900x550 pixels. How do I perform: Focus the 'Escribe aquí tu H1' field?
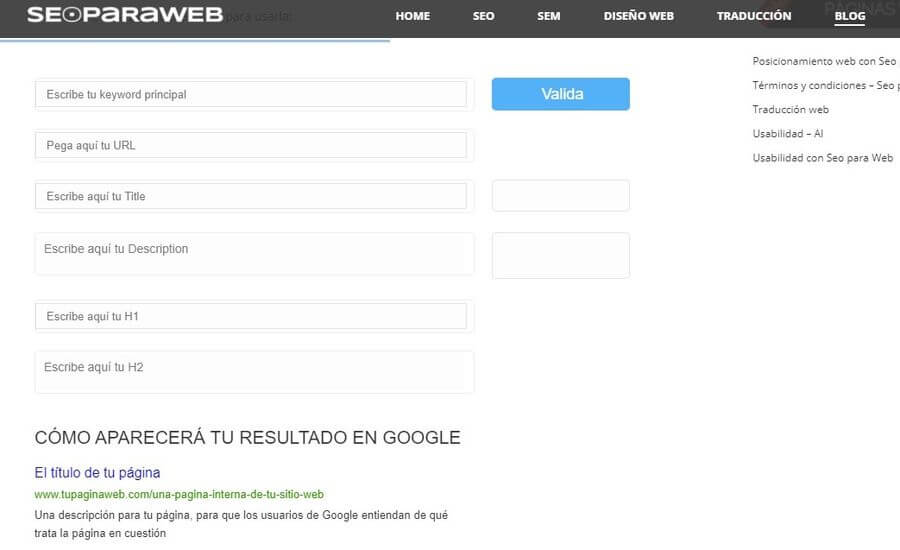(251, 316)
